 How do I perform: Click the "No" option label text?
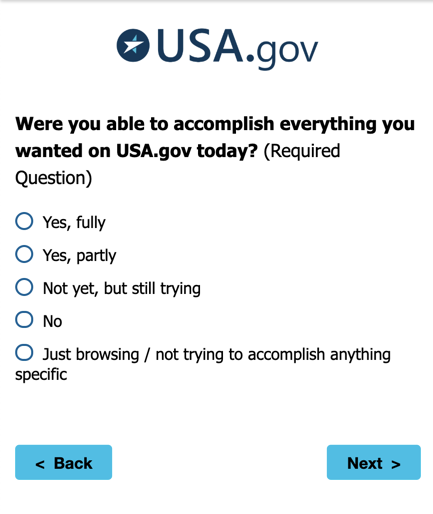[52, 322]
